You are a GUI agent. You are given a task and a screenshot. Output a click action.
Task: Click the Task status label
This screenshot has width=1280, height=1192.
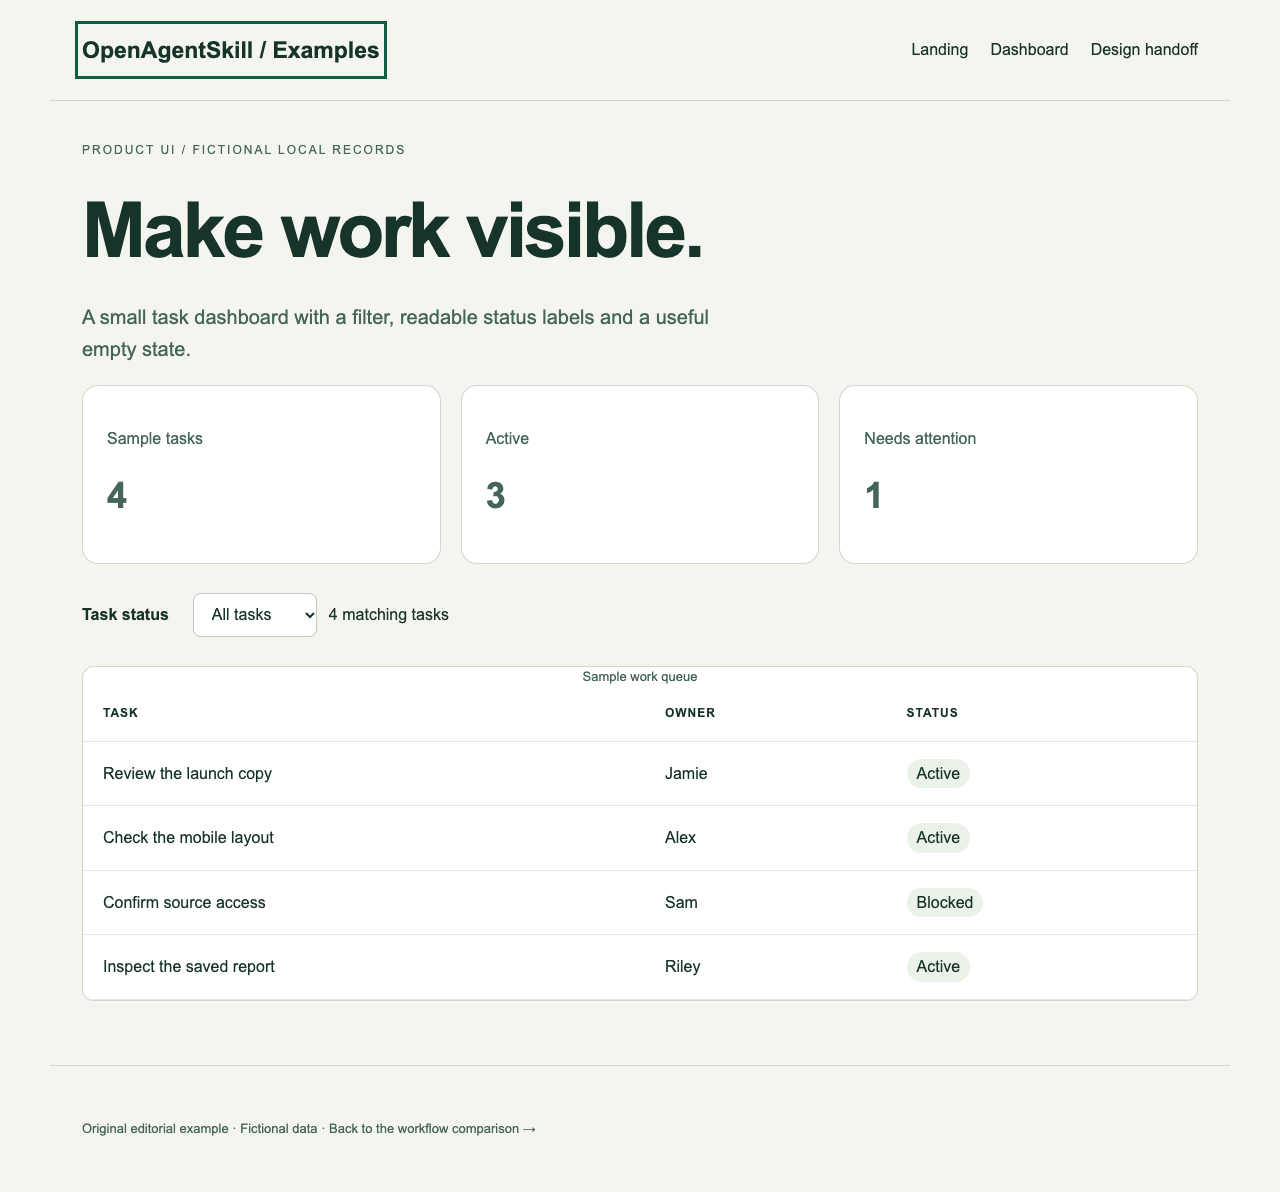click(125, 615)
